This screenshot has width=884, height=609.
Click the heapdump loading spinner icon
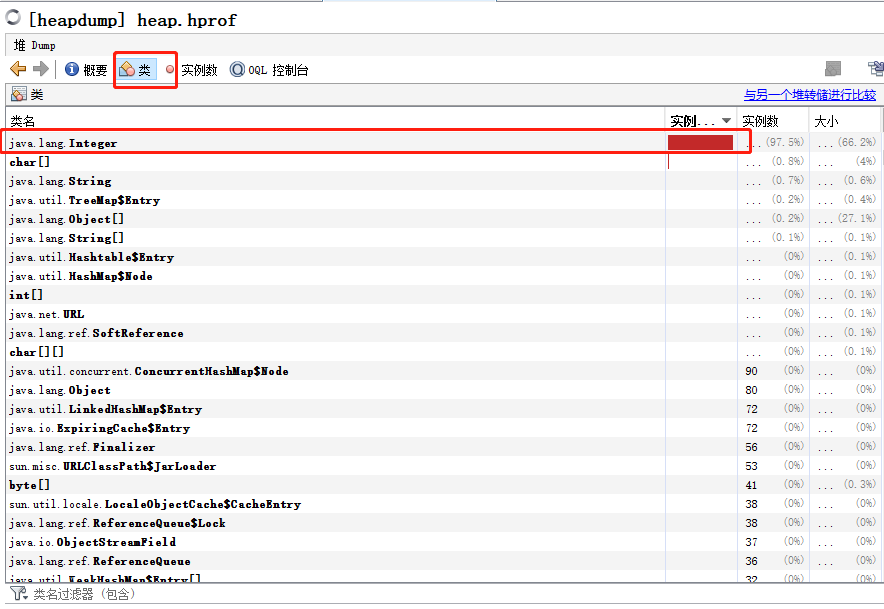coord(13,17)
